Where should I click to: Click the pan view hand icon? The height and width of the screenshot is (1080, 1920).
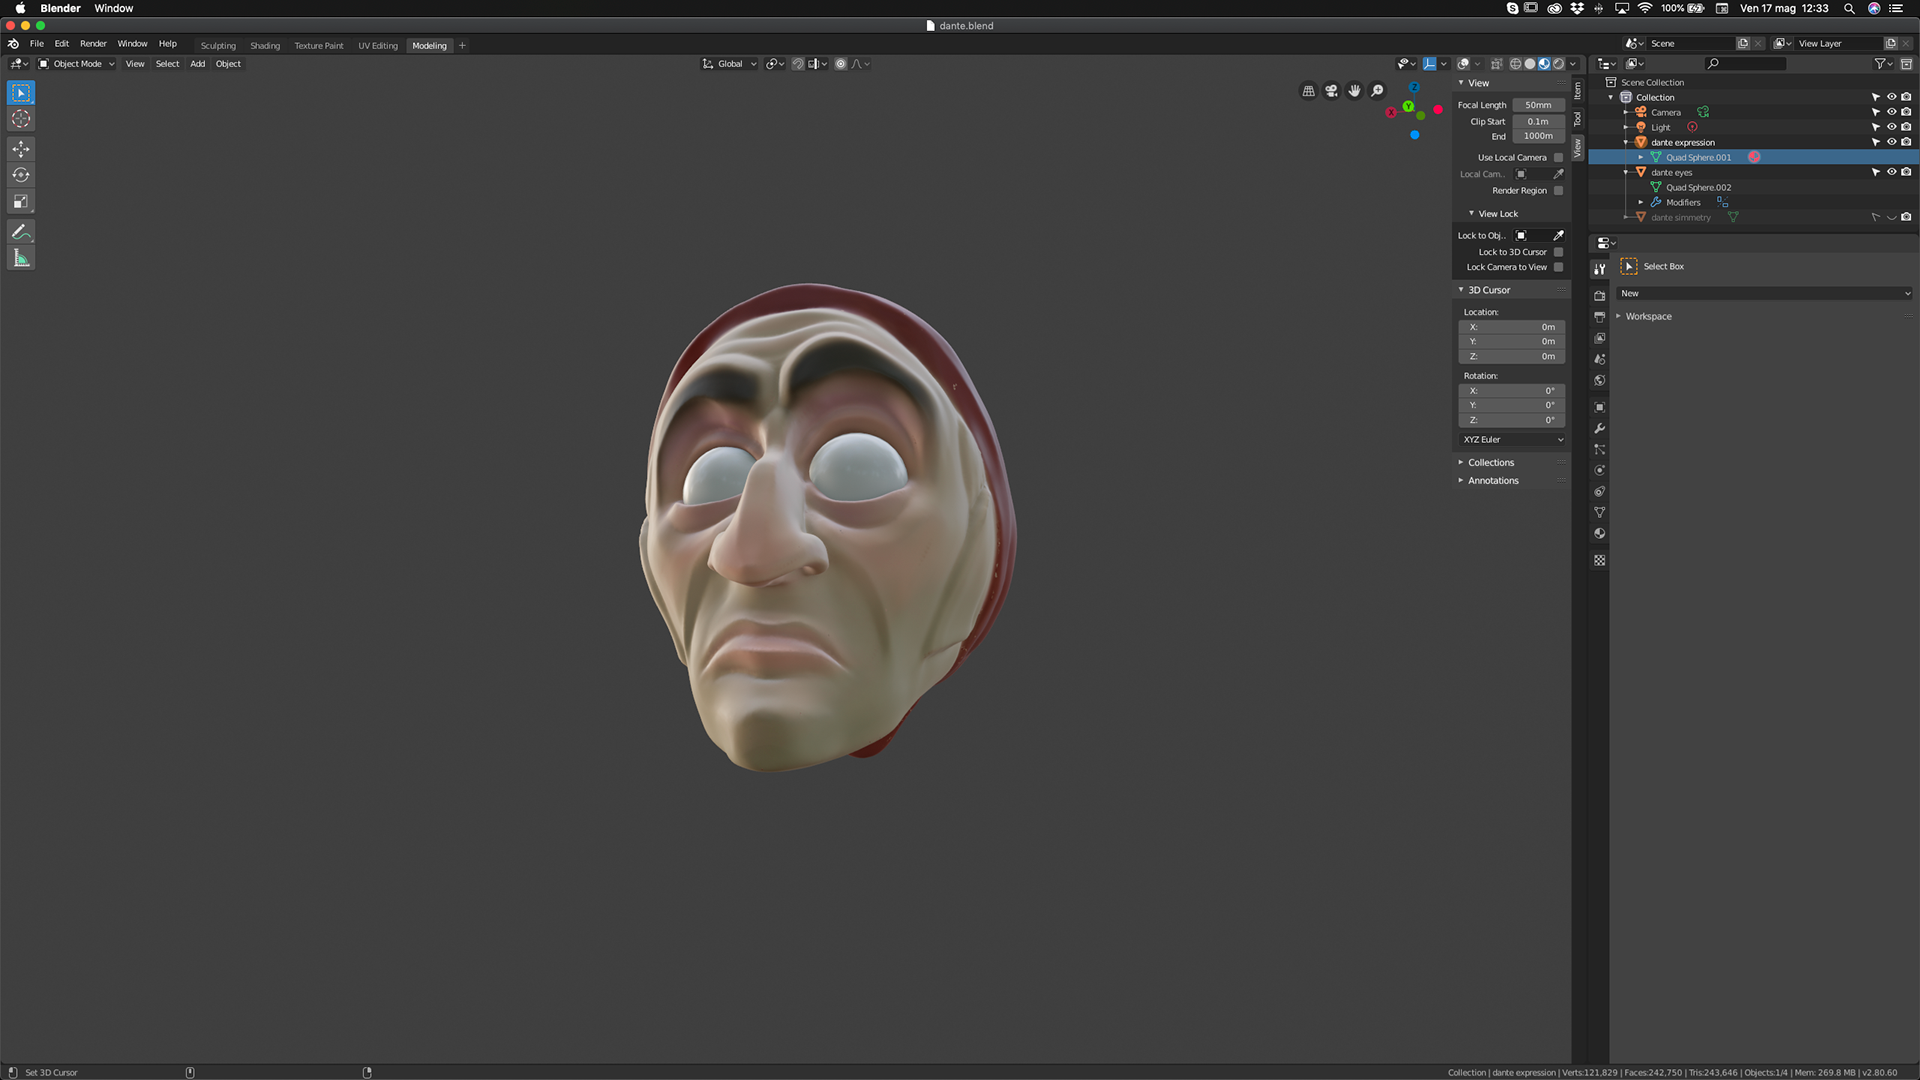coord(1354,91)
